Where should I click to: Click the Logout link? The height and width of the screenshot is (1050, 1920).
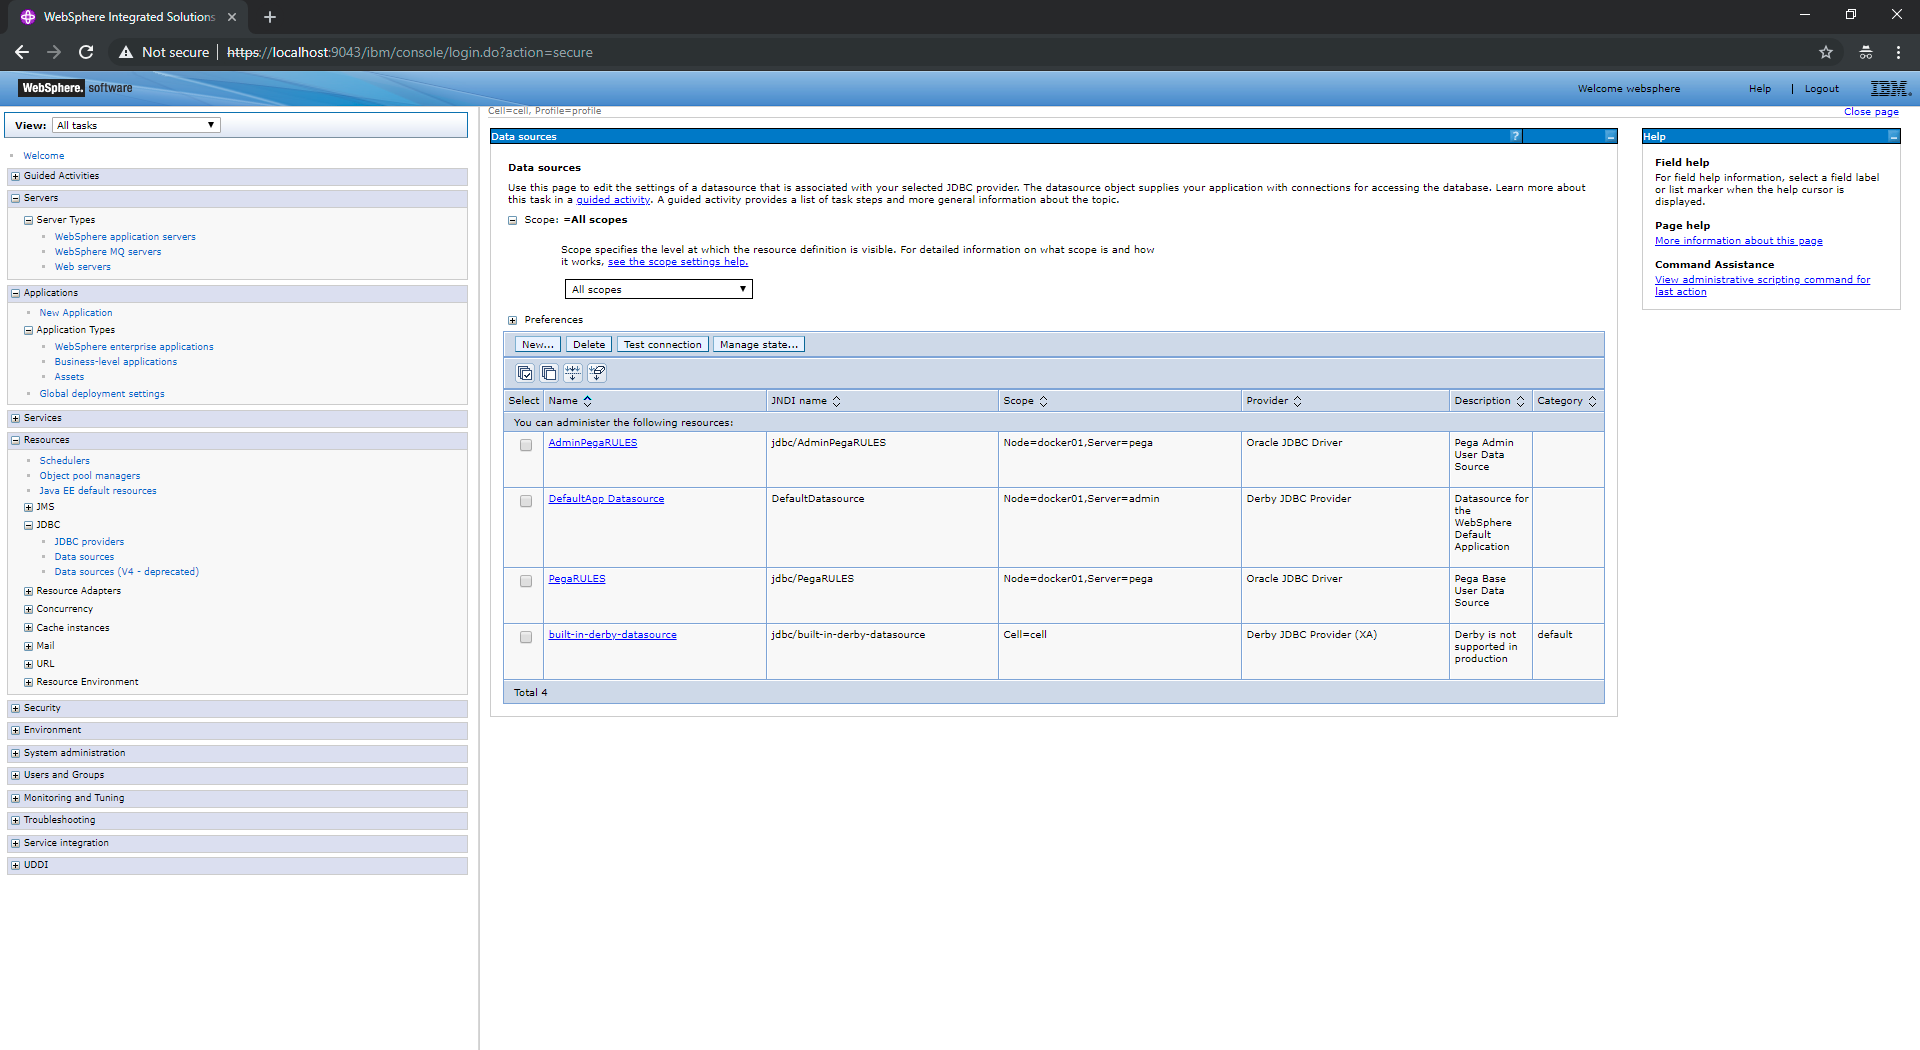pos(1822,89)
